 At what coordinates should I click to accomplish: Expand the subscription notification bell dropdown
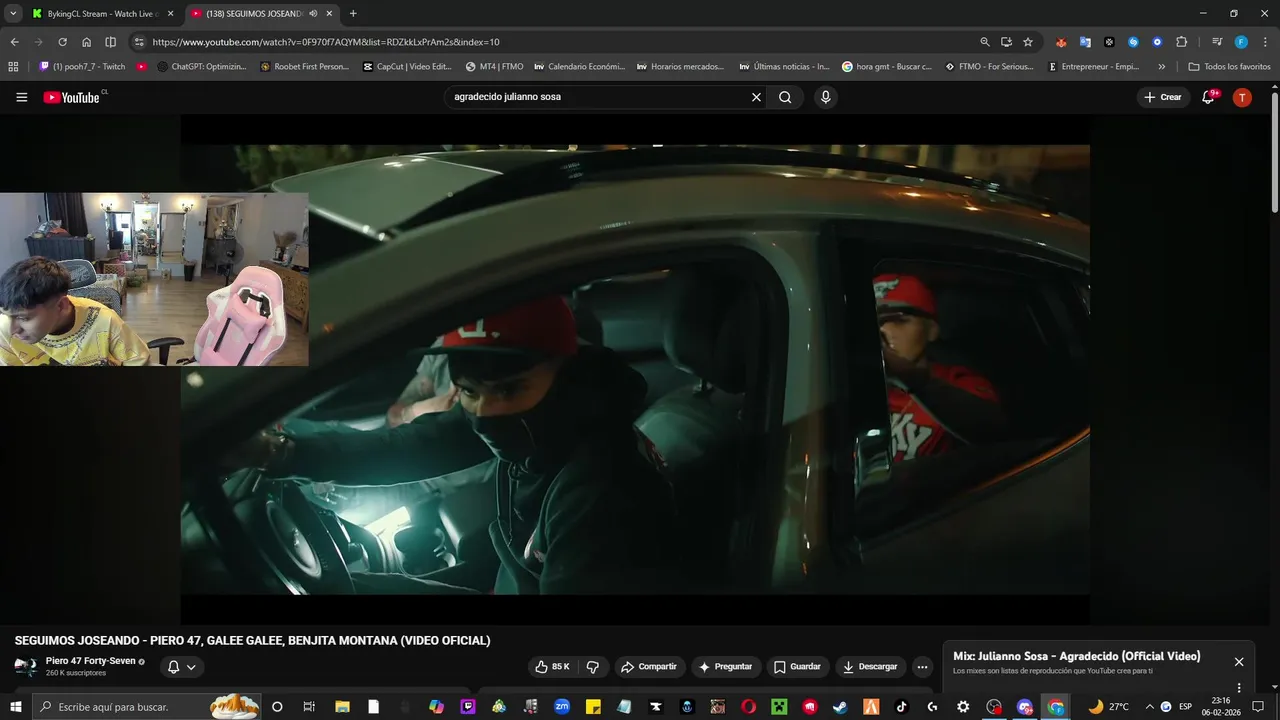(181, 667)
